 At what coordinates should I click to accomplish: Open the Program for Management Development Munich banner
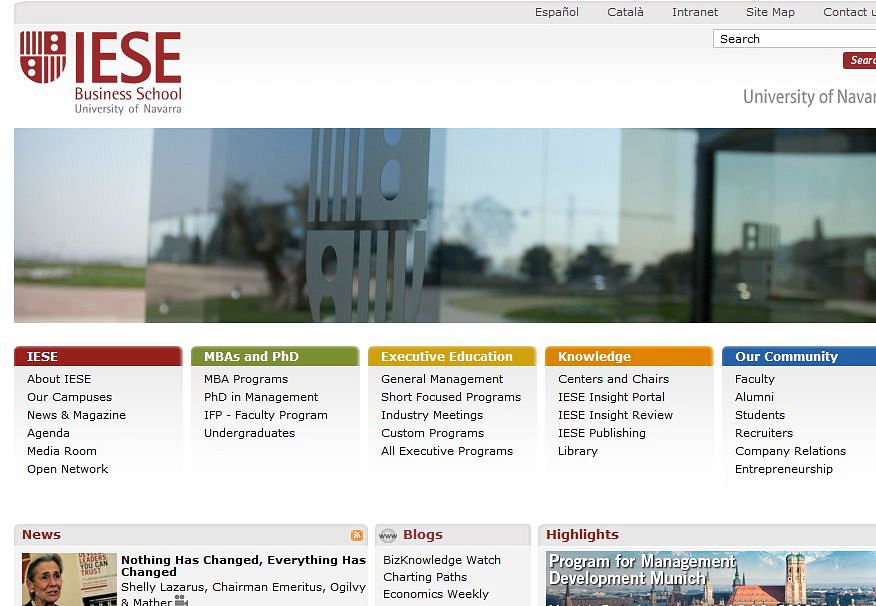pyautogui.click(x=711, y=579)
